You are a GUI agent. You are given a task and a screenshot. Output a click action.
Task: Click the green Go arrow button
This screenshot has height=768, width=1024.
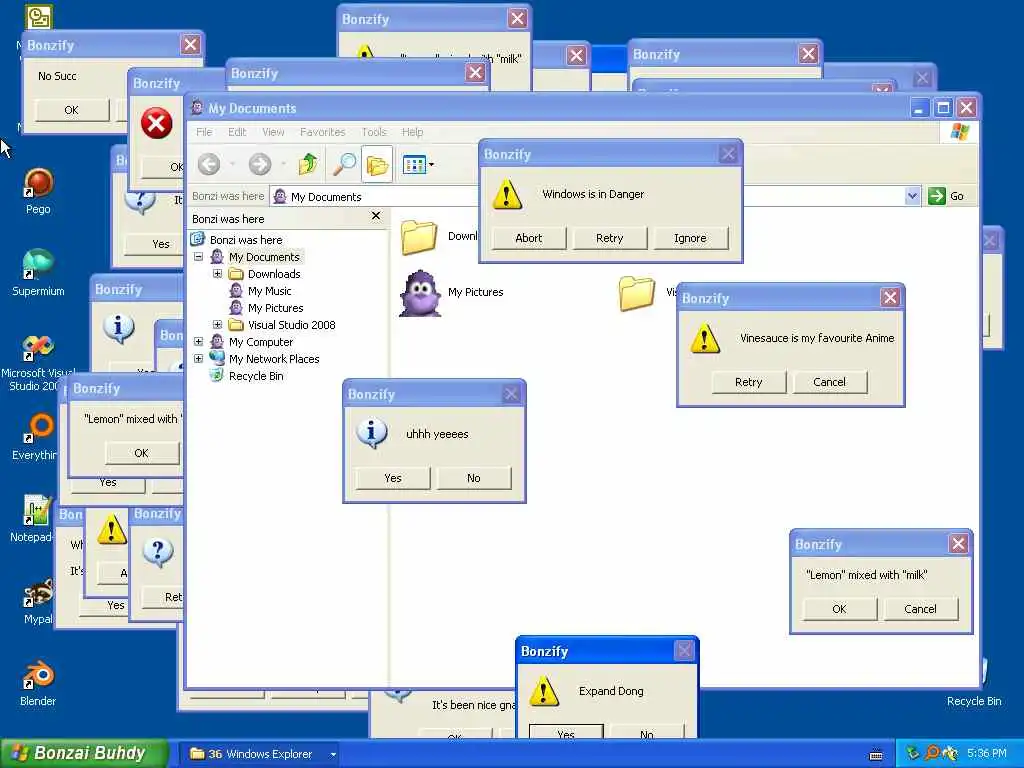936,196
